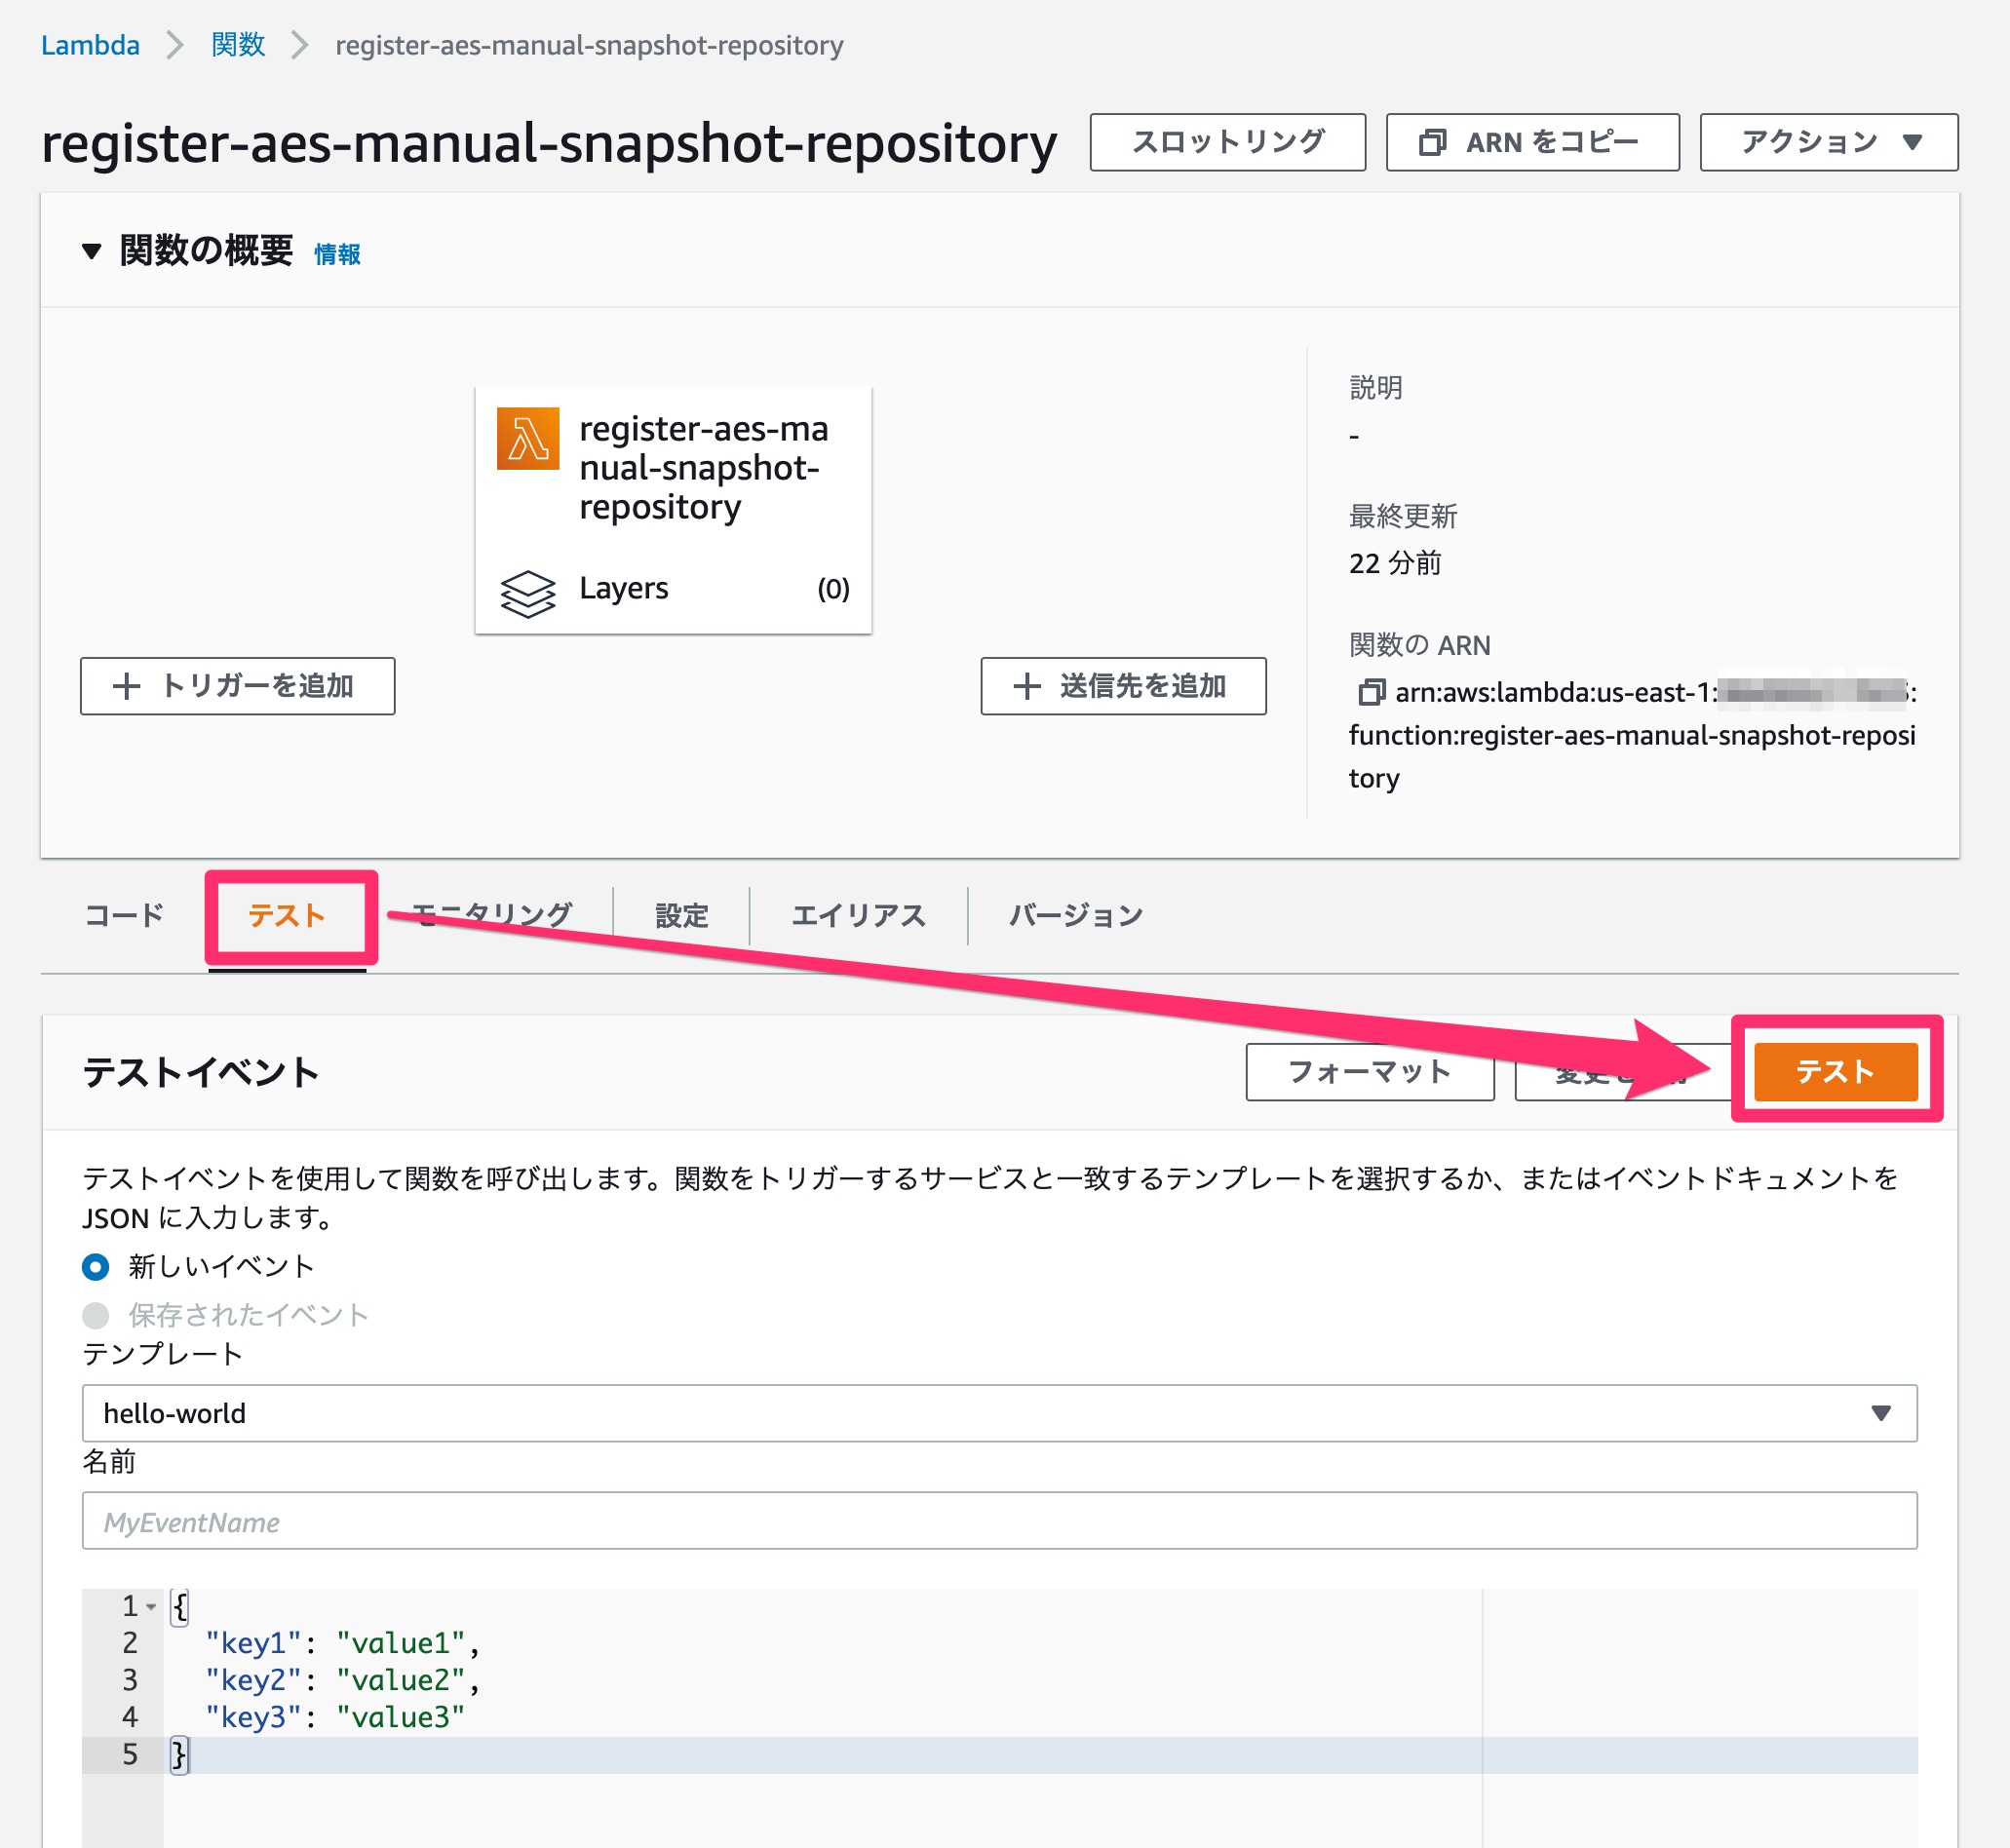
Task: Select the Layers (0) row
Action: [673, 589]
